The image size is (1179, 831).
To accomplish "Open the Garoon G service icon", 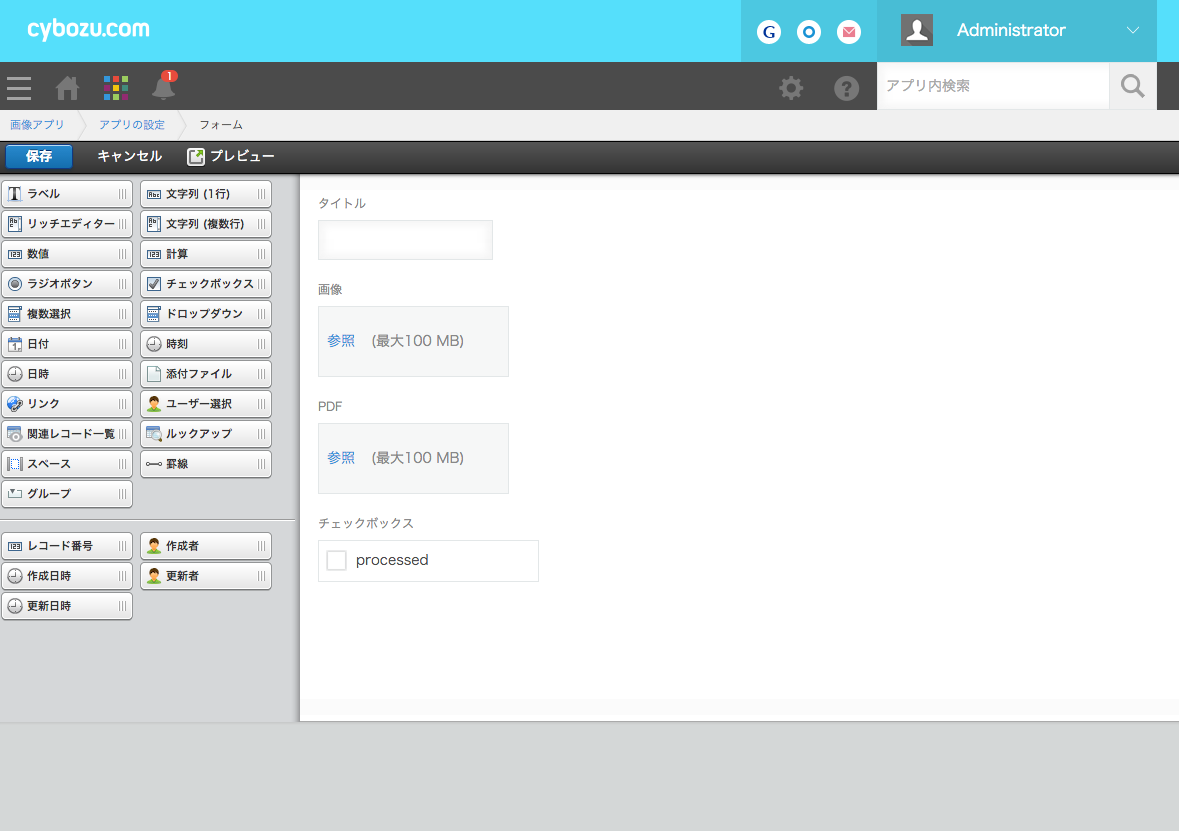I will point(768,32).
